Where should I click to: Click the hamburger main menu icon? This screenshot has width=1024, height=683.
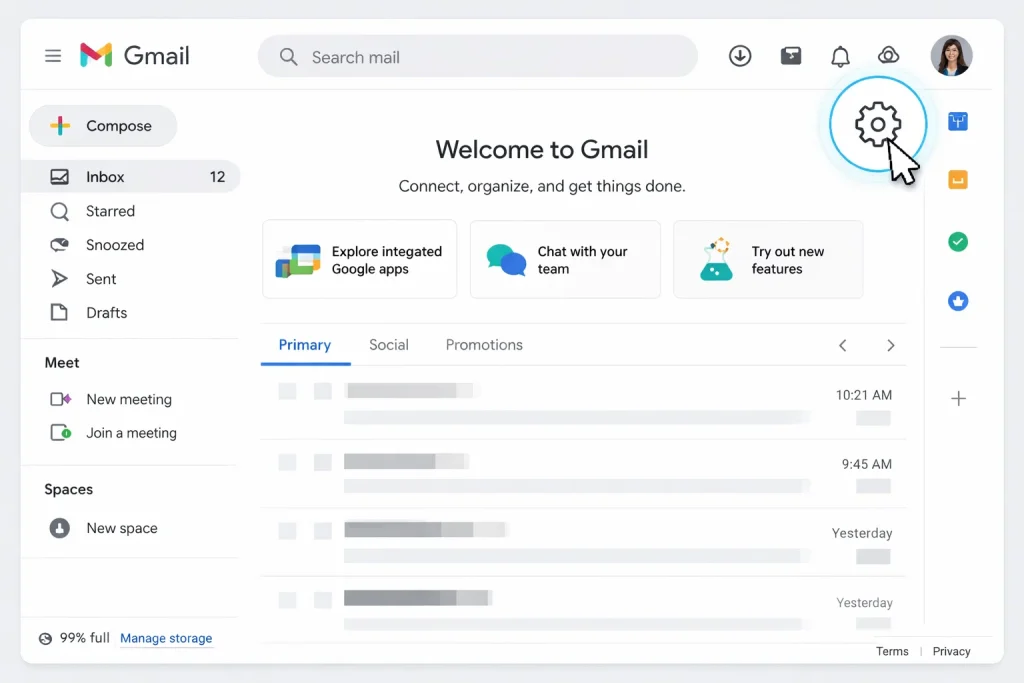pos(53,56)
